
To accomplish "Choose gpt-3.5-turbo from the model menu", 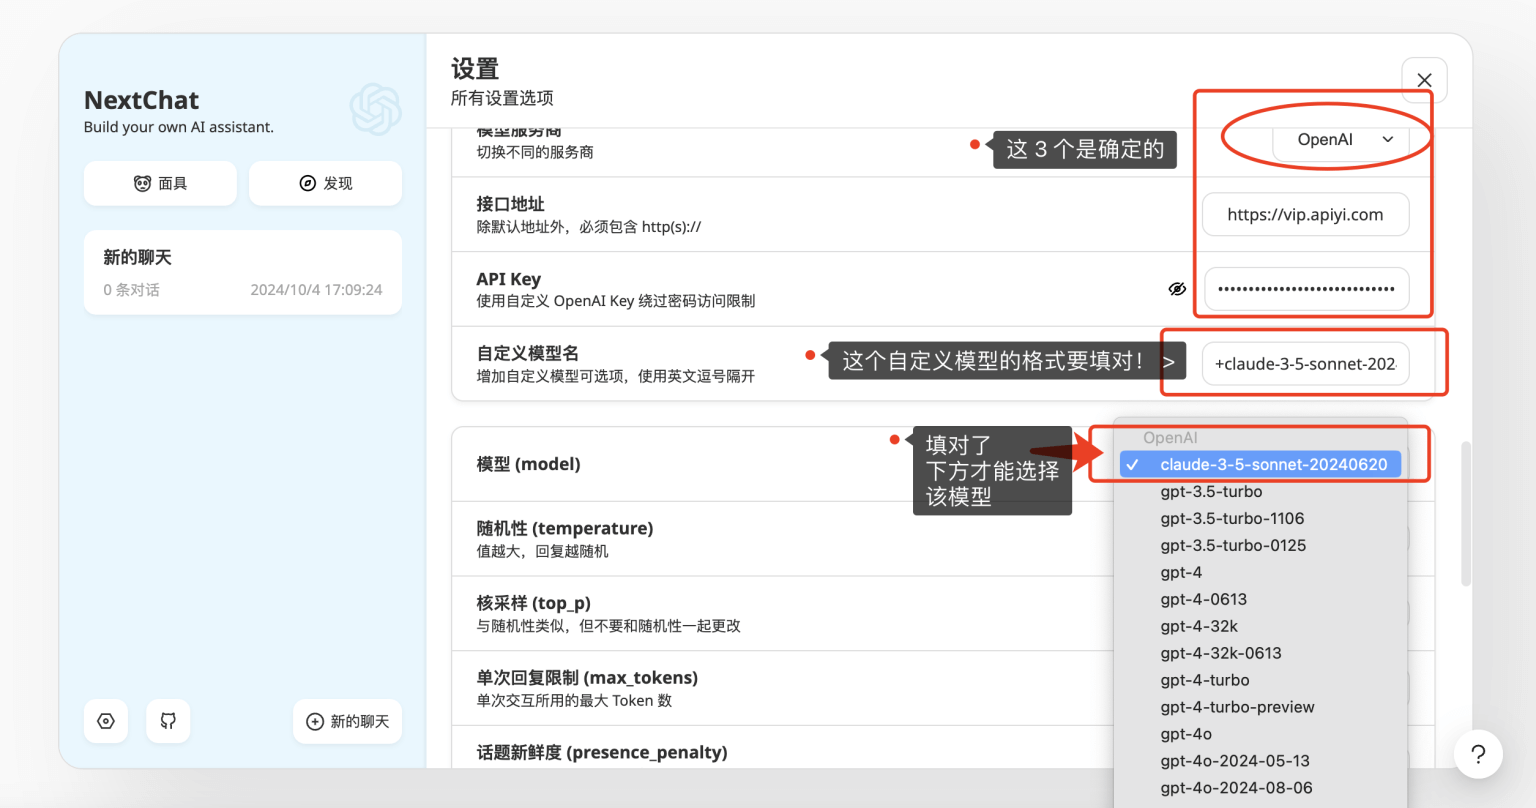I will (x=1210, y=491).
